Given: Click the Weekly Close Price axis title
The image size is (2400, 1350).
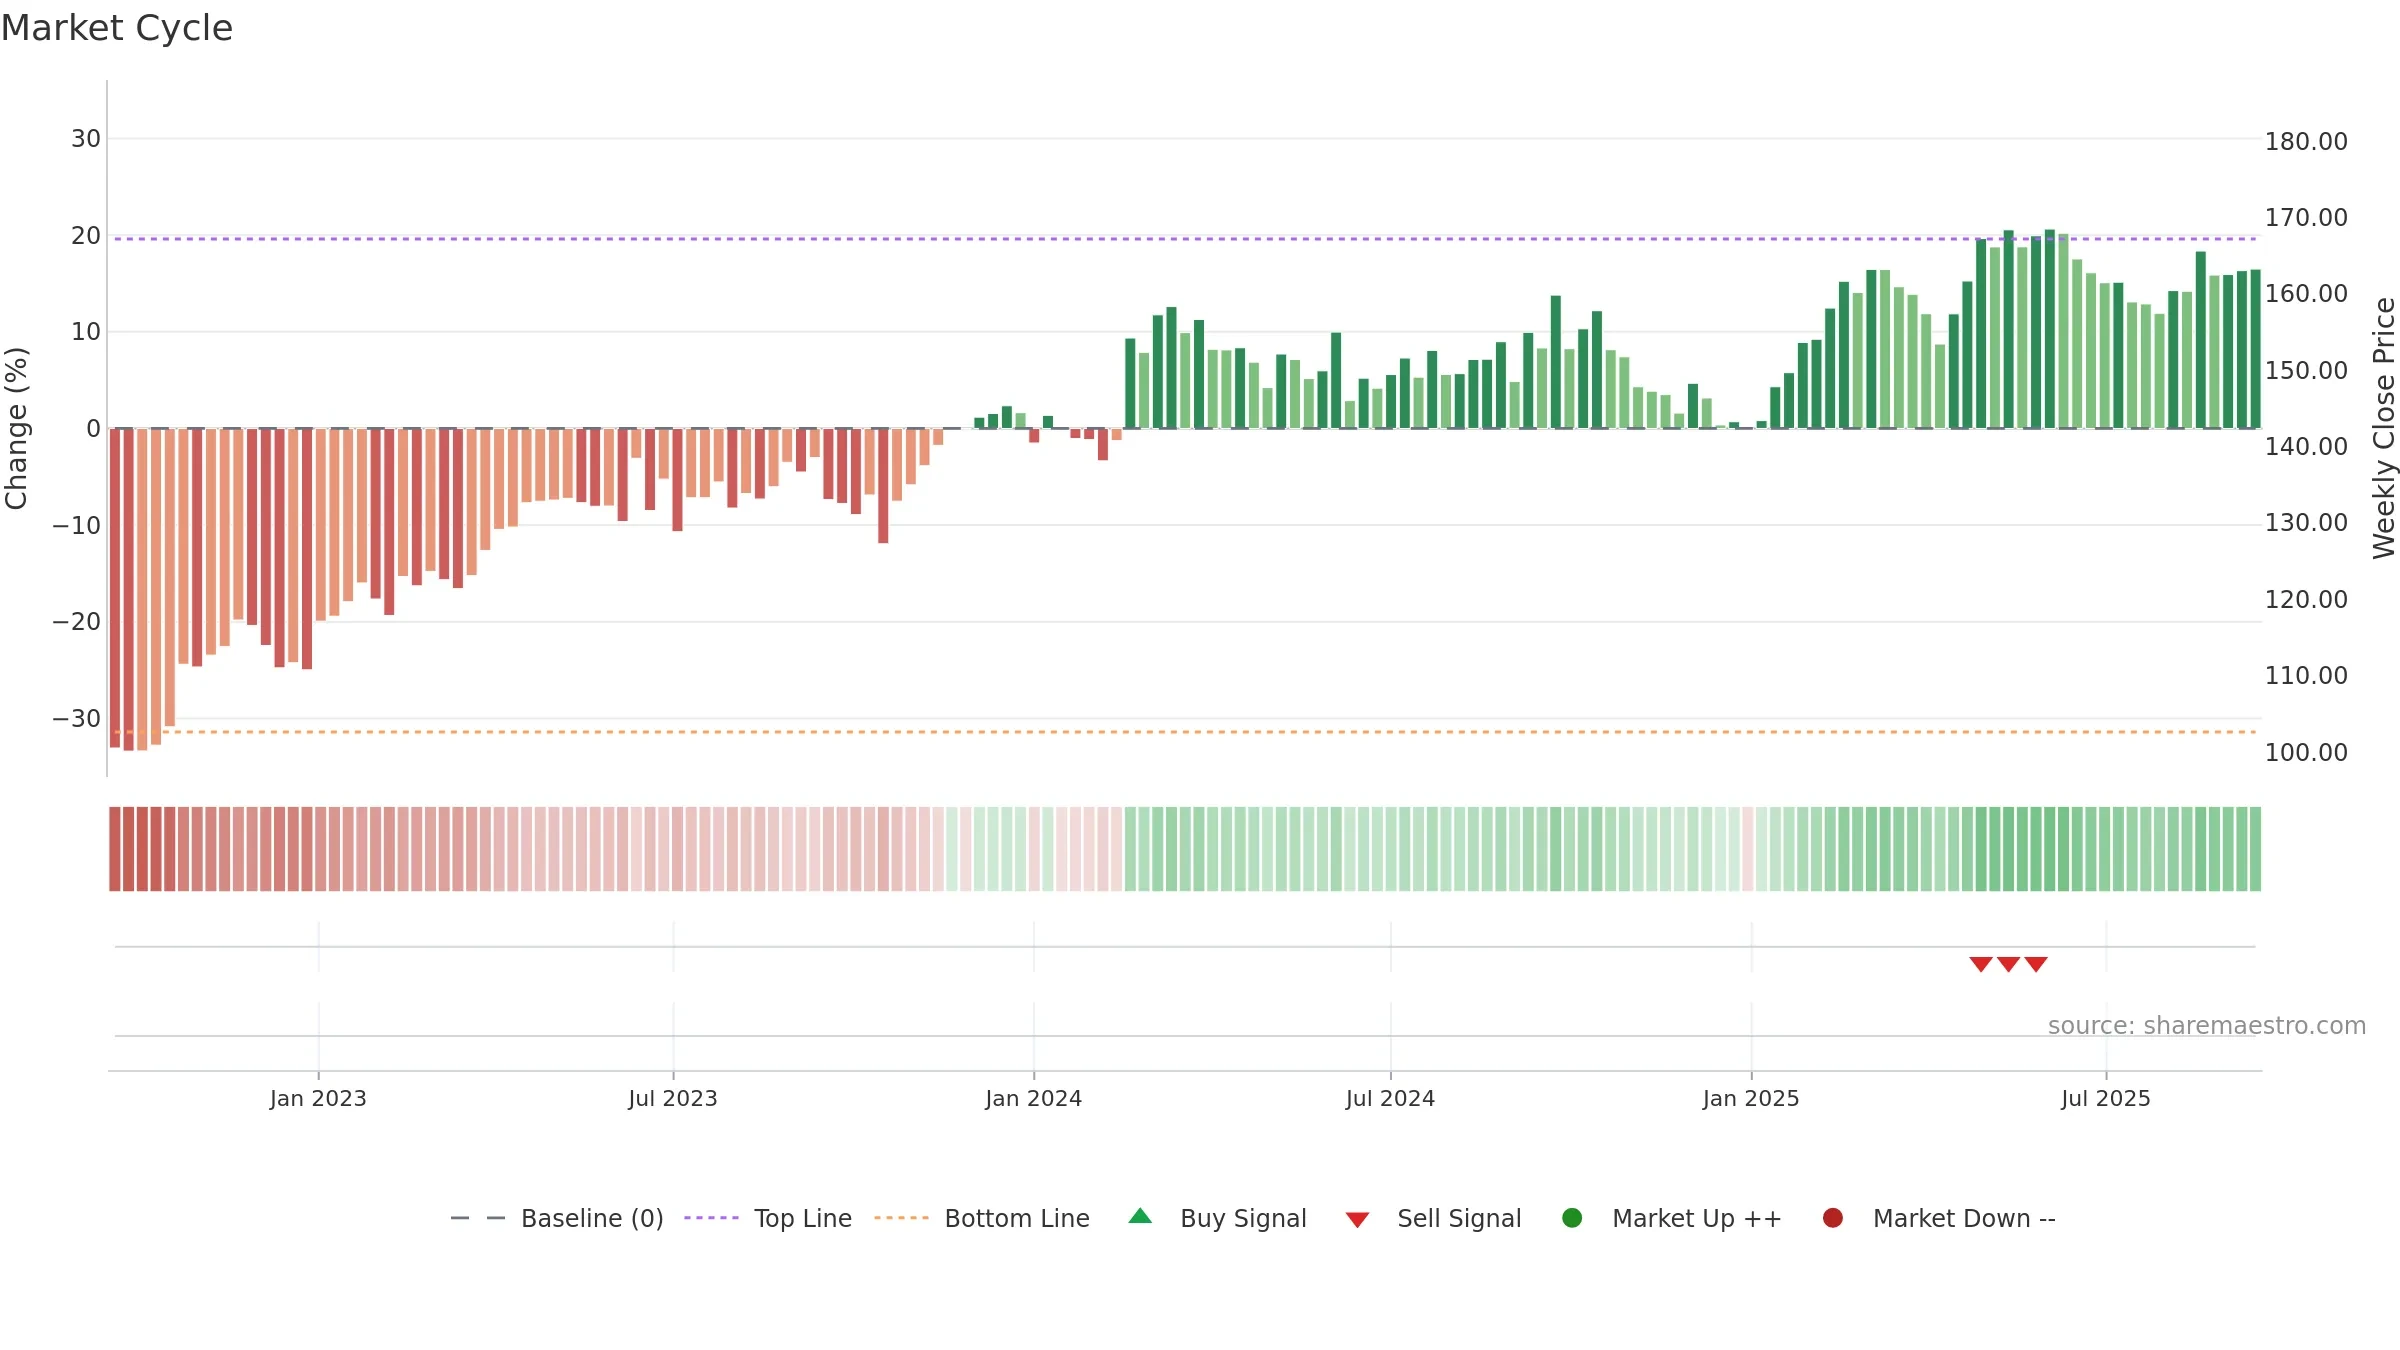Looking at the screenshot, I should click(x=2384, y=428).
